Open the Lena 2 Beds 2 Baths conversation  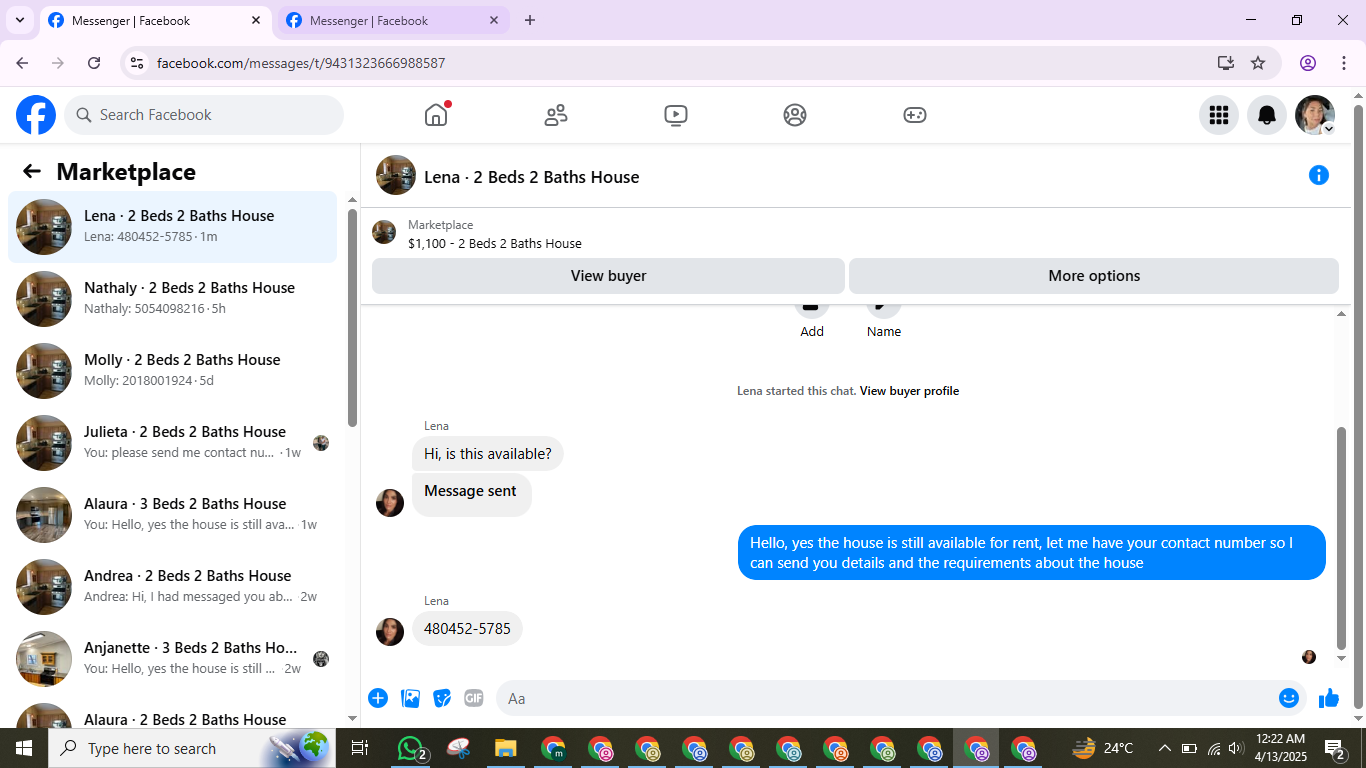(x=172, y=227)
